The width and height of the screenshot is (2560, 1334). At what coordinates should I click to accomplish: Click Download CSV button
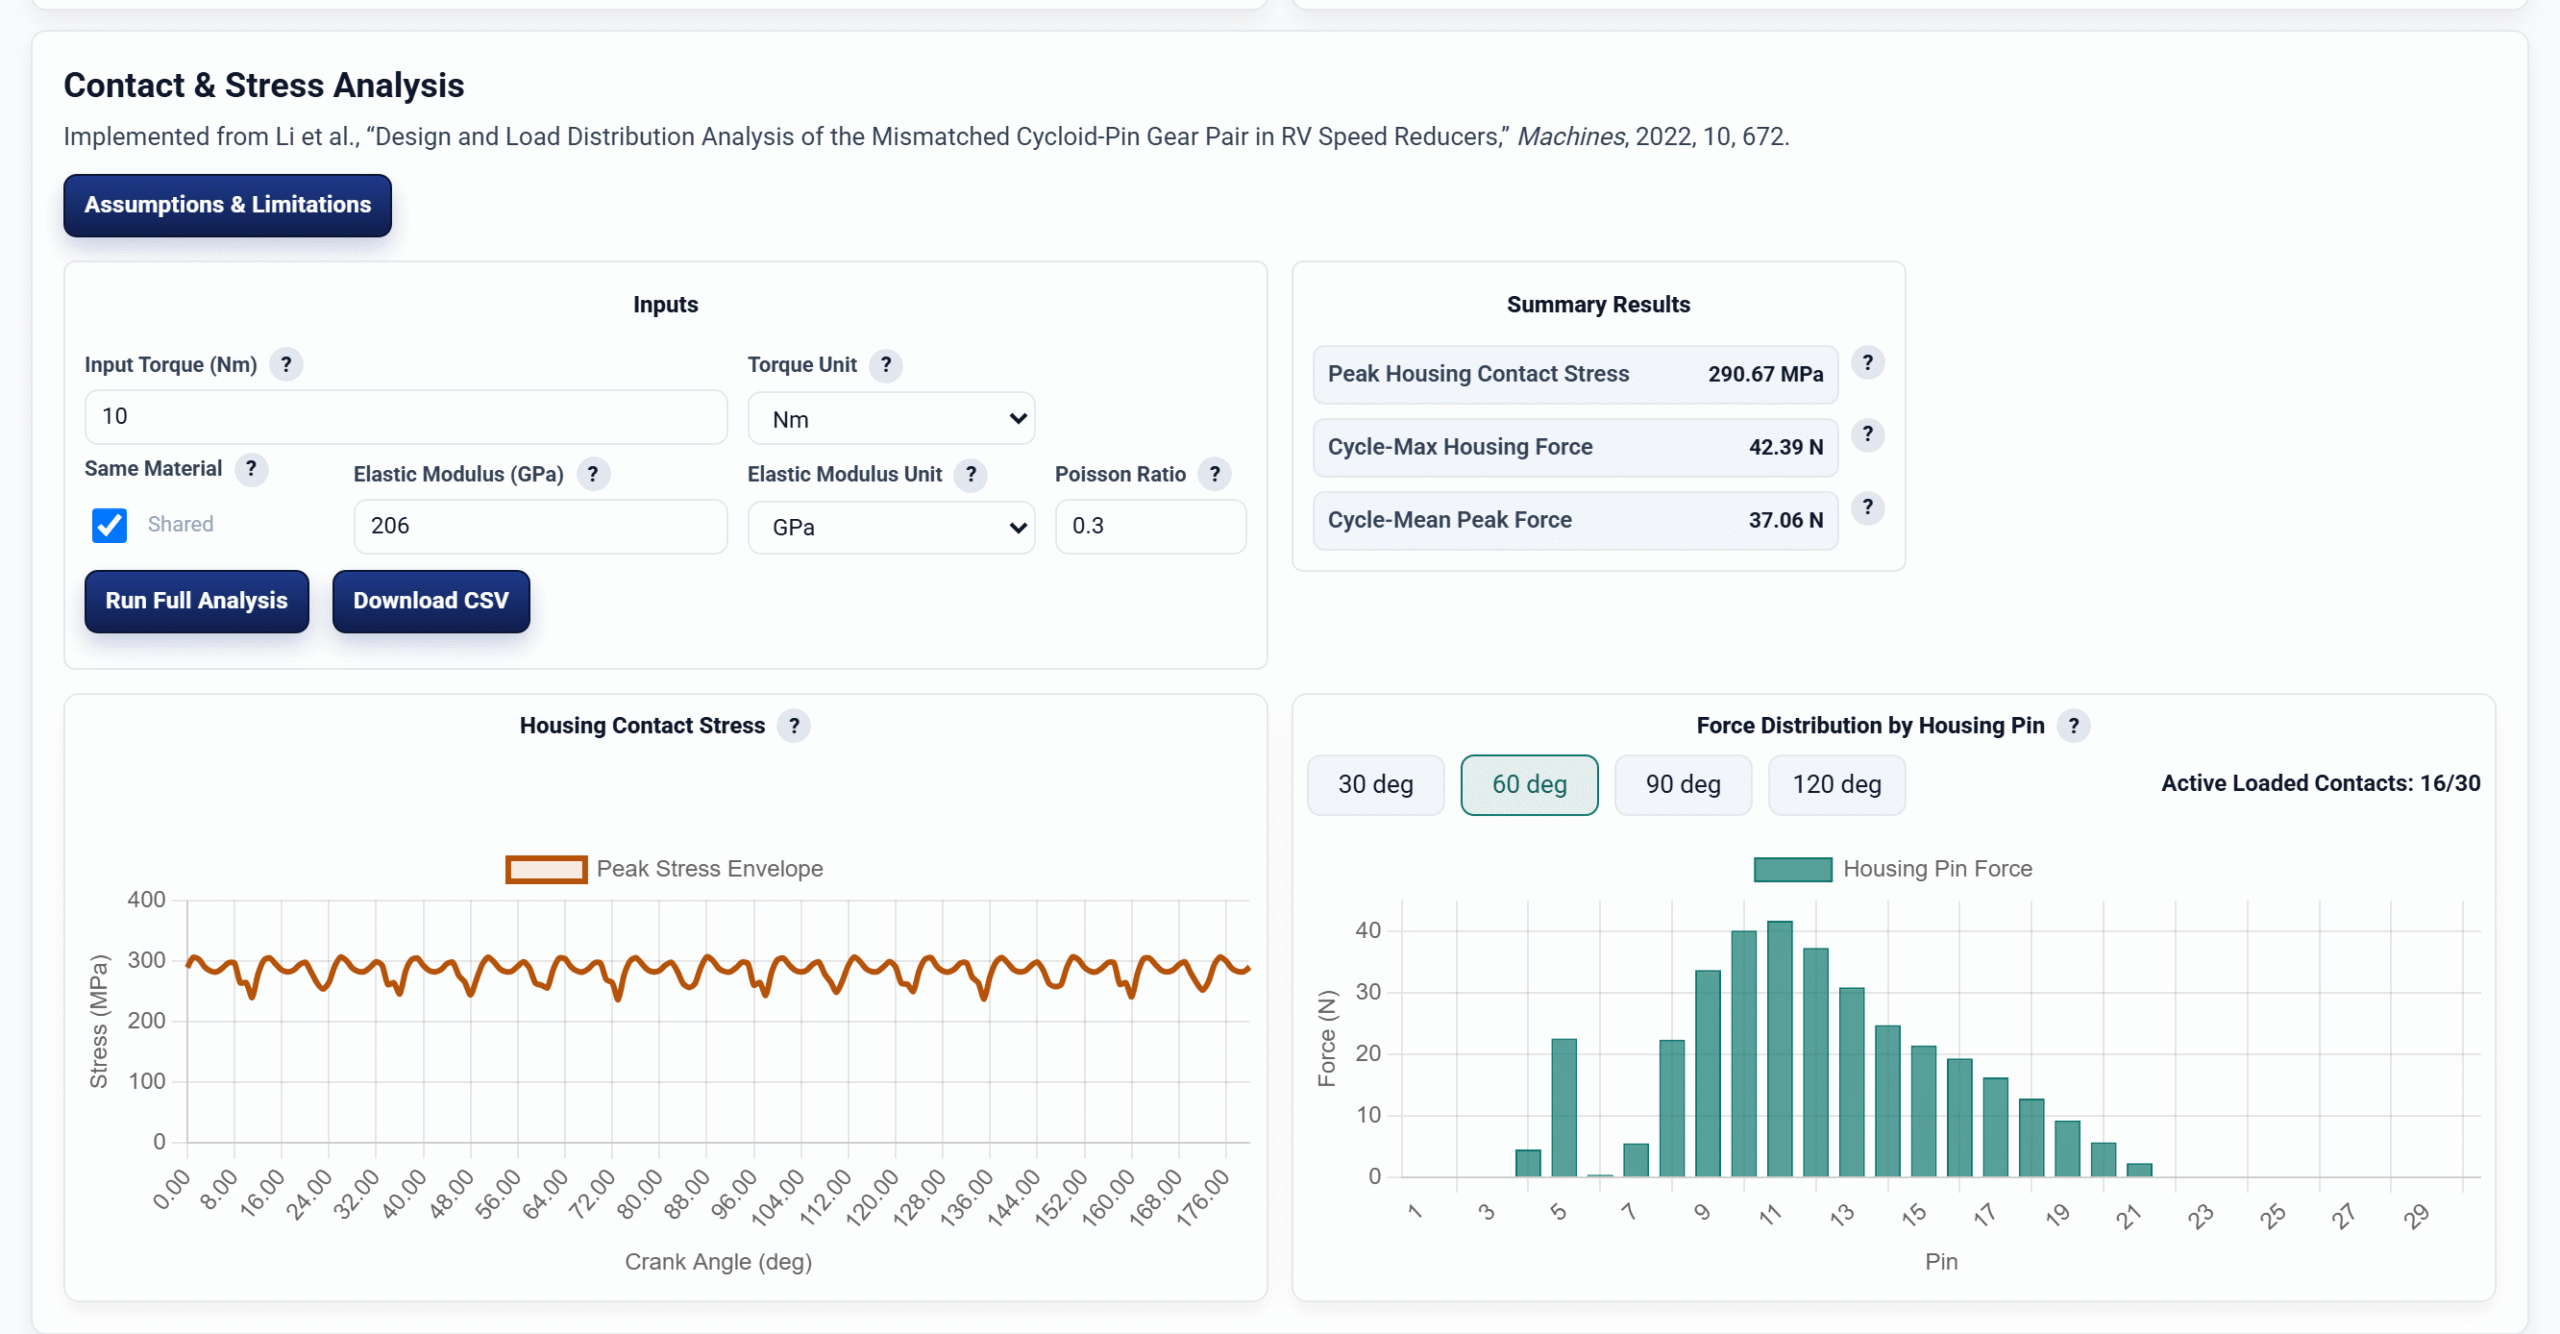coord(431,601)
